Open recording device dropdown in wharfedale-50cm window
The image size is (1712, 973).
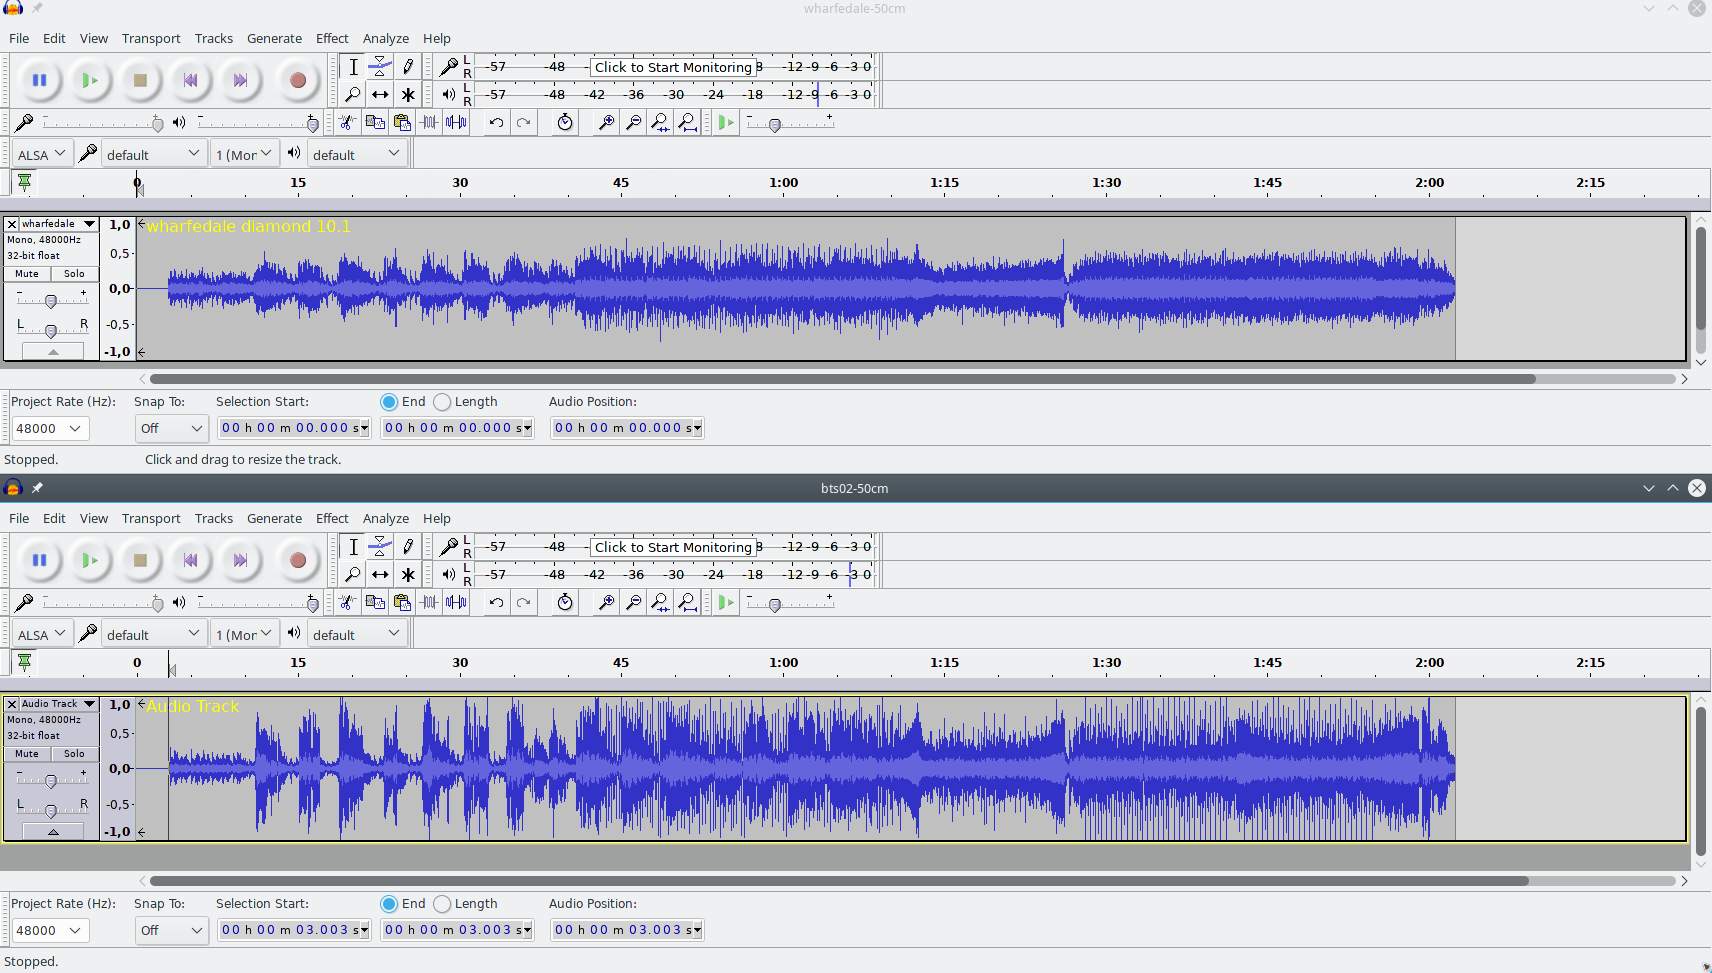tap(153, 154)
